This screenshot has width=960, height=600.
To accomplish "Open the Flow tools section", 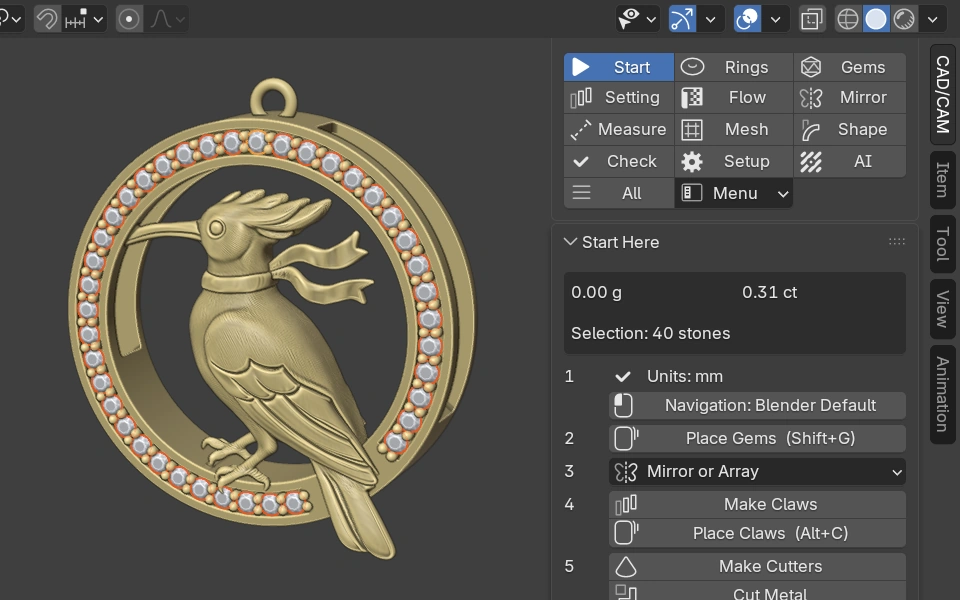I will click(733, 98).
